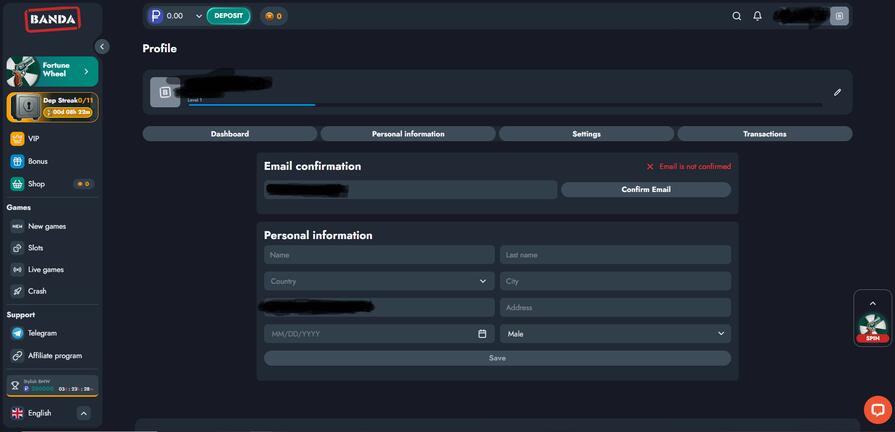895x432 pixels.
Task: Expand the language selector chevron
Action: click(84, 413)
